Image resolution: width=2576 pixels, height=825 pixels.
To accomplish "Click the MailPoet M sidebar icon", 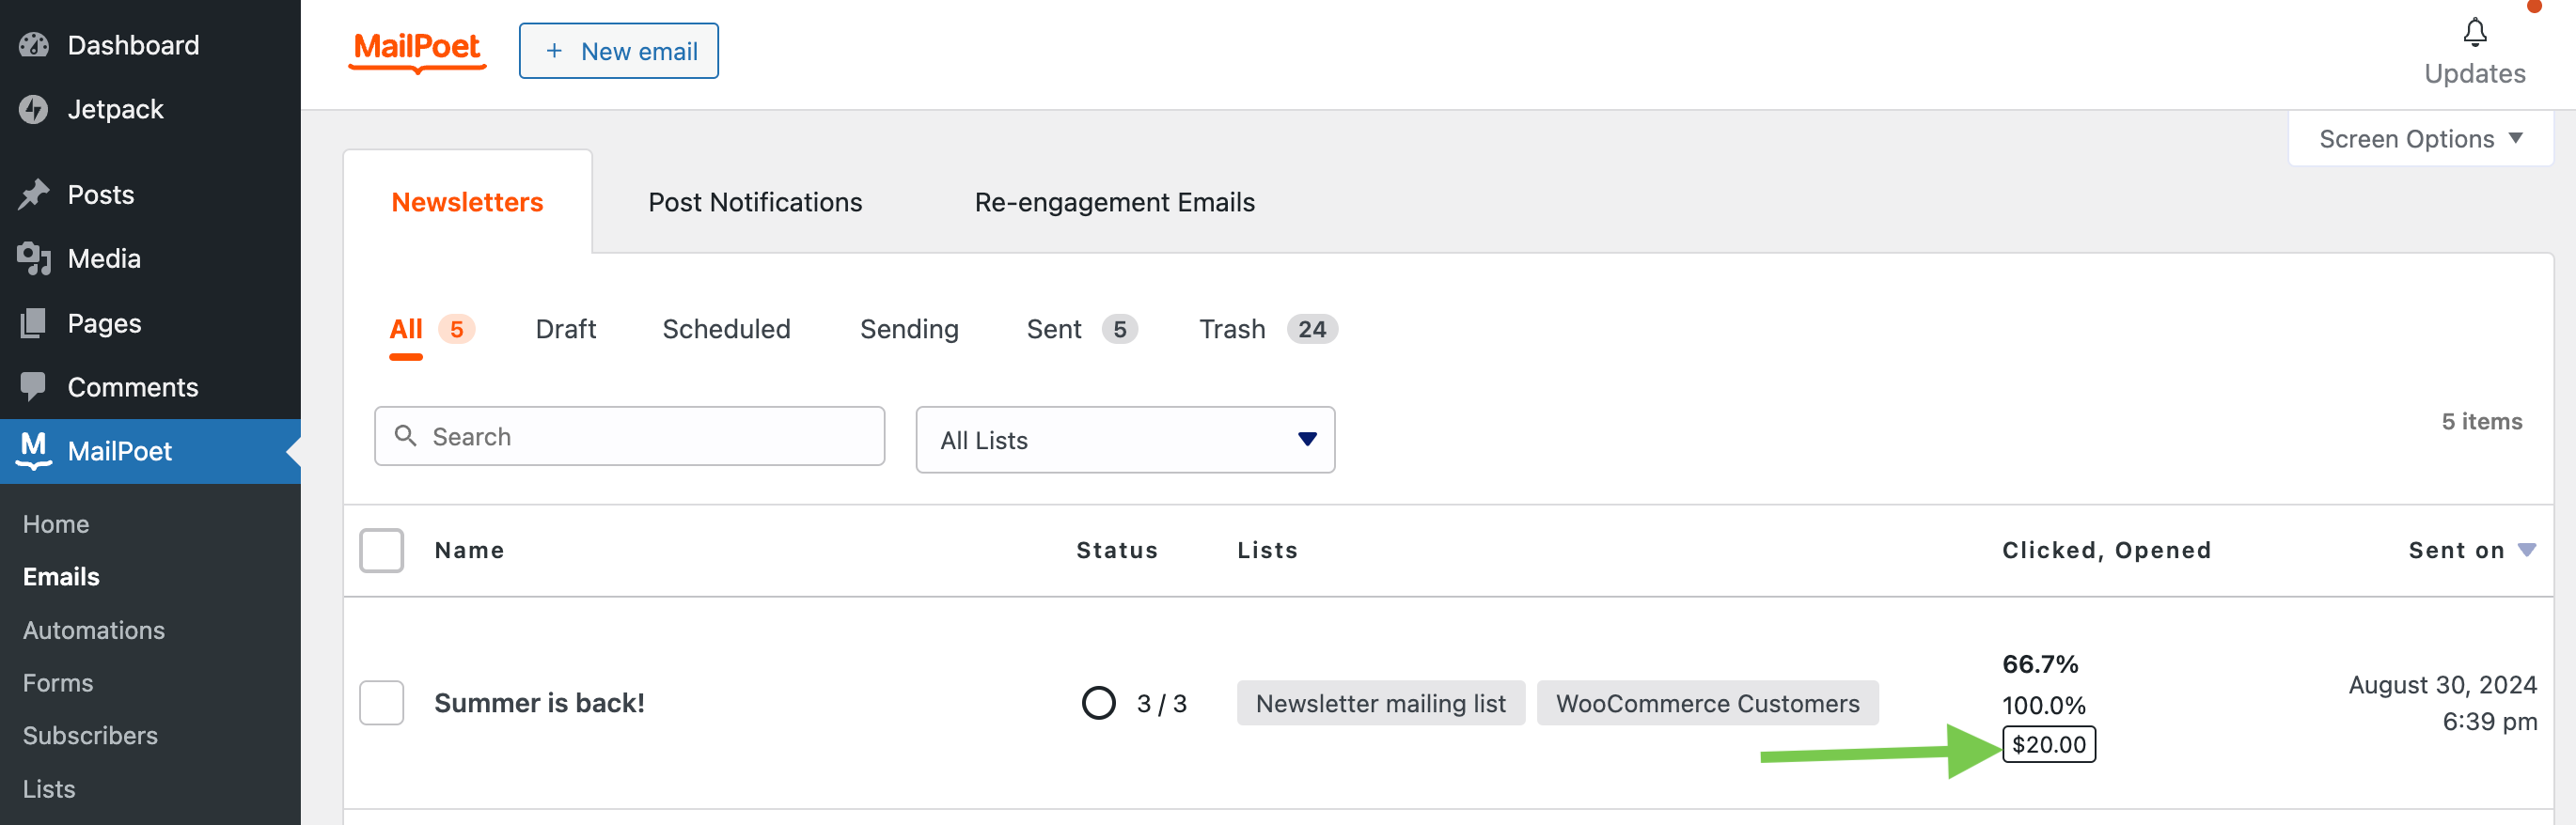I will tap(34, 450).
